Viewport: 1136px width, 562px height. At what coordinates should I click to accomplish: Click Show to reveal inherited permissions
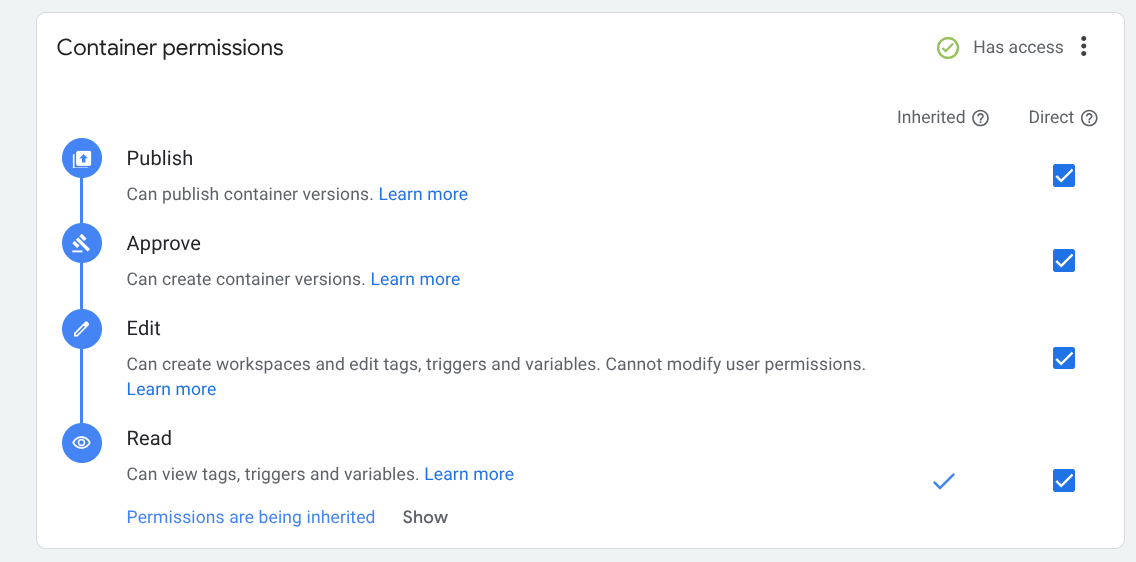tap(425, 517)
